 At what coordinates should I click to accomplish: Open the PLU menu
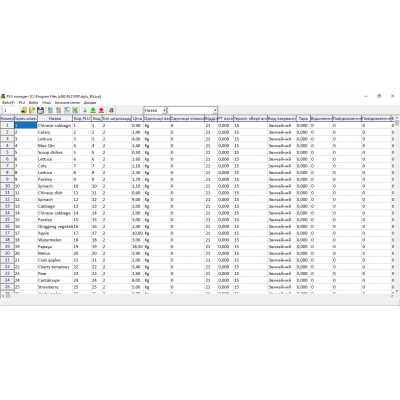(x=22, y=103)
